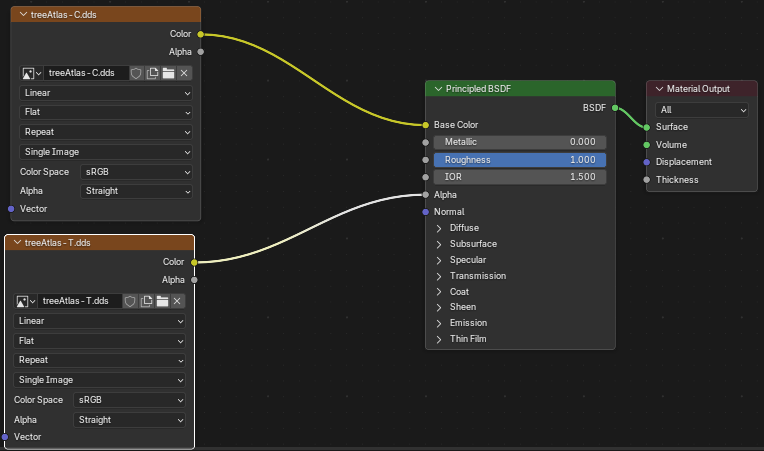Click Thickness input socket on Material Output

[647, 180]
